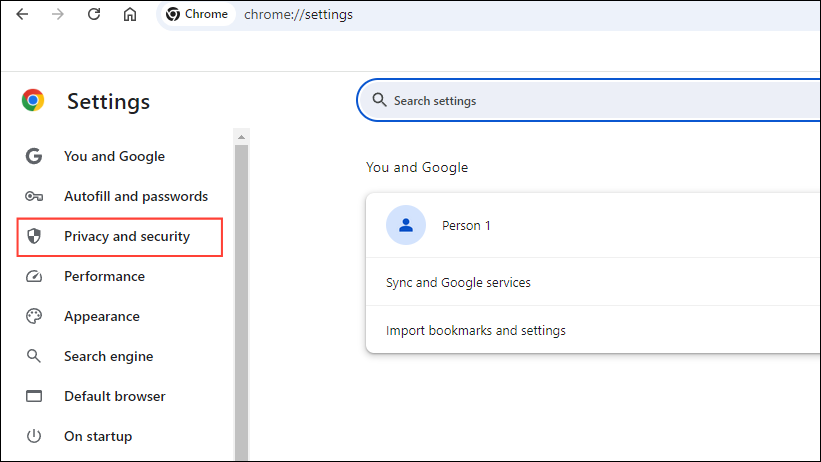This screenshot has width=821, height=462.
Task: Open Sync and Google services
Action: coord(593,282)
